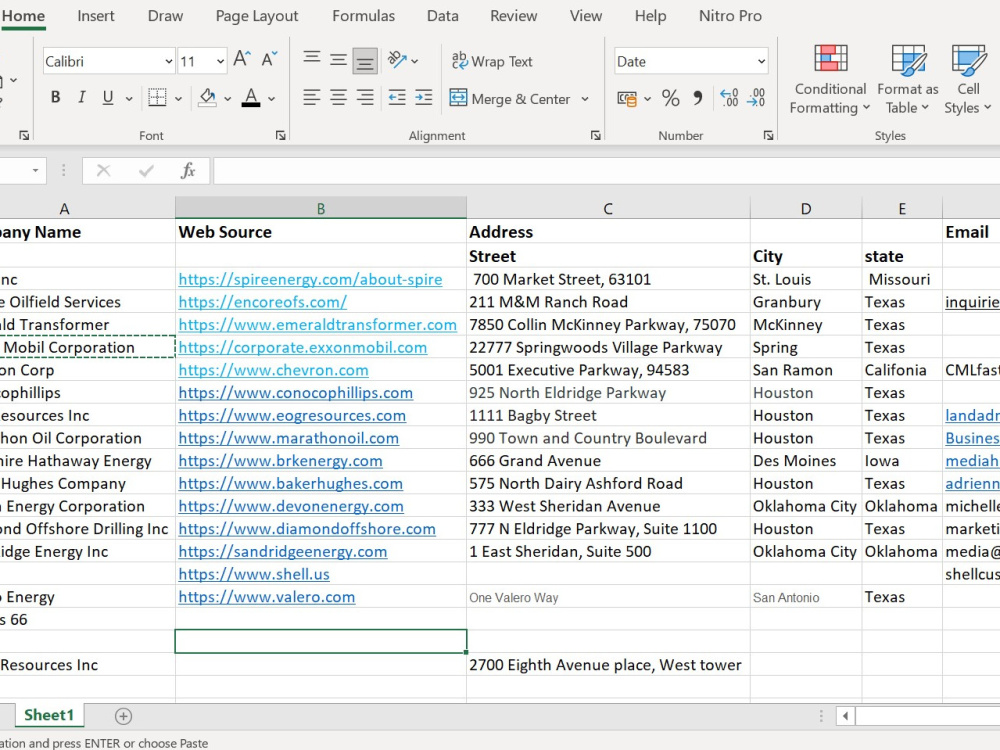This screenshot has width=1000, height=750.
Task: Align text left icon
Action: click(312, 98)
